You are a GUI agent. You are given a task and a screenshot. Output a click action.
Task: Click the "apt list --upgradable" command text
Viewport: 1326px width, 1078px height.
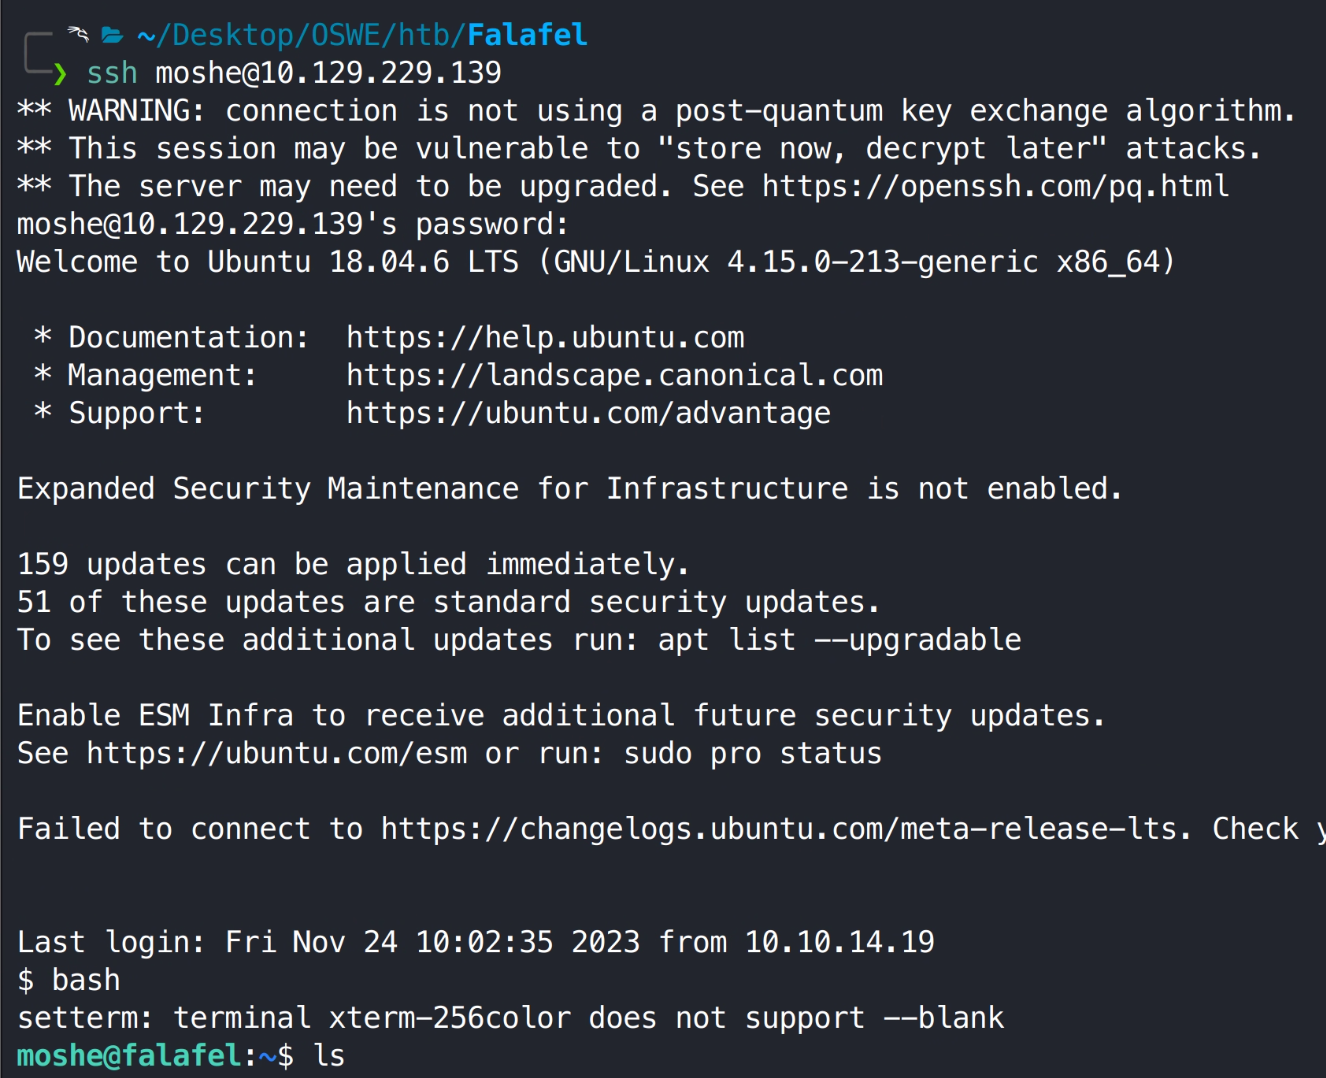(839, 640)
